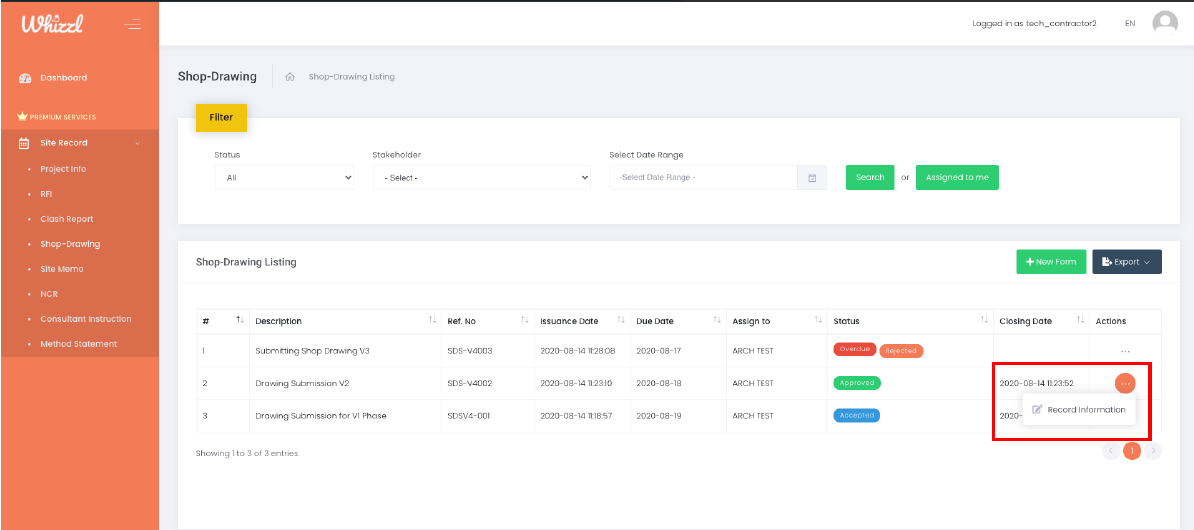
Task: Click the green Search button
Action: click(870, 178)
